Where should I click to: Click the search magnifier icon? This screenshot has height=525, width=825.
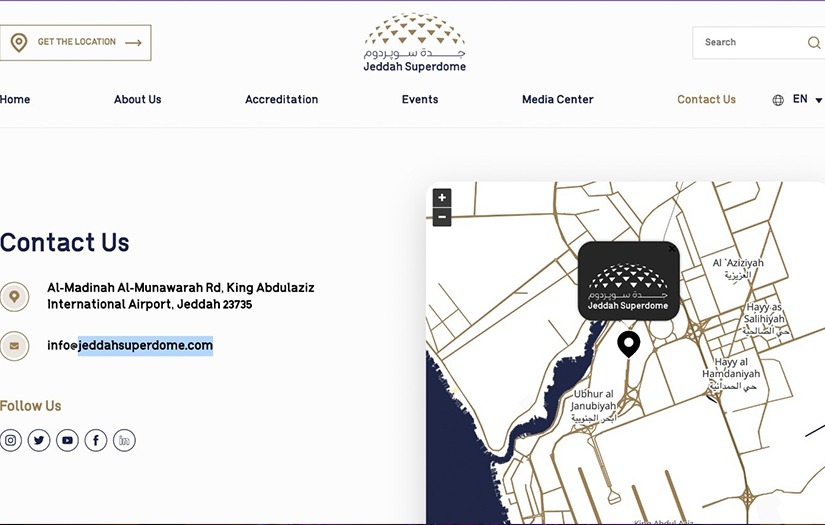(813, 42)
